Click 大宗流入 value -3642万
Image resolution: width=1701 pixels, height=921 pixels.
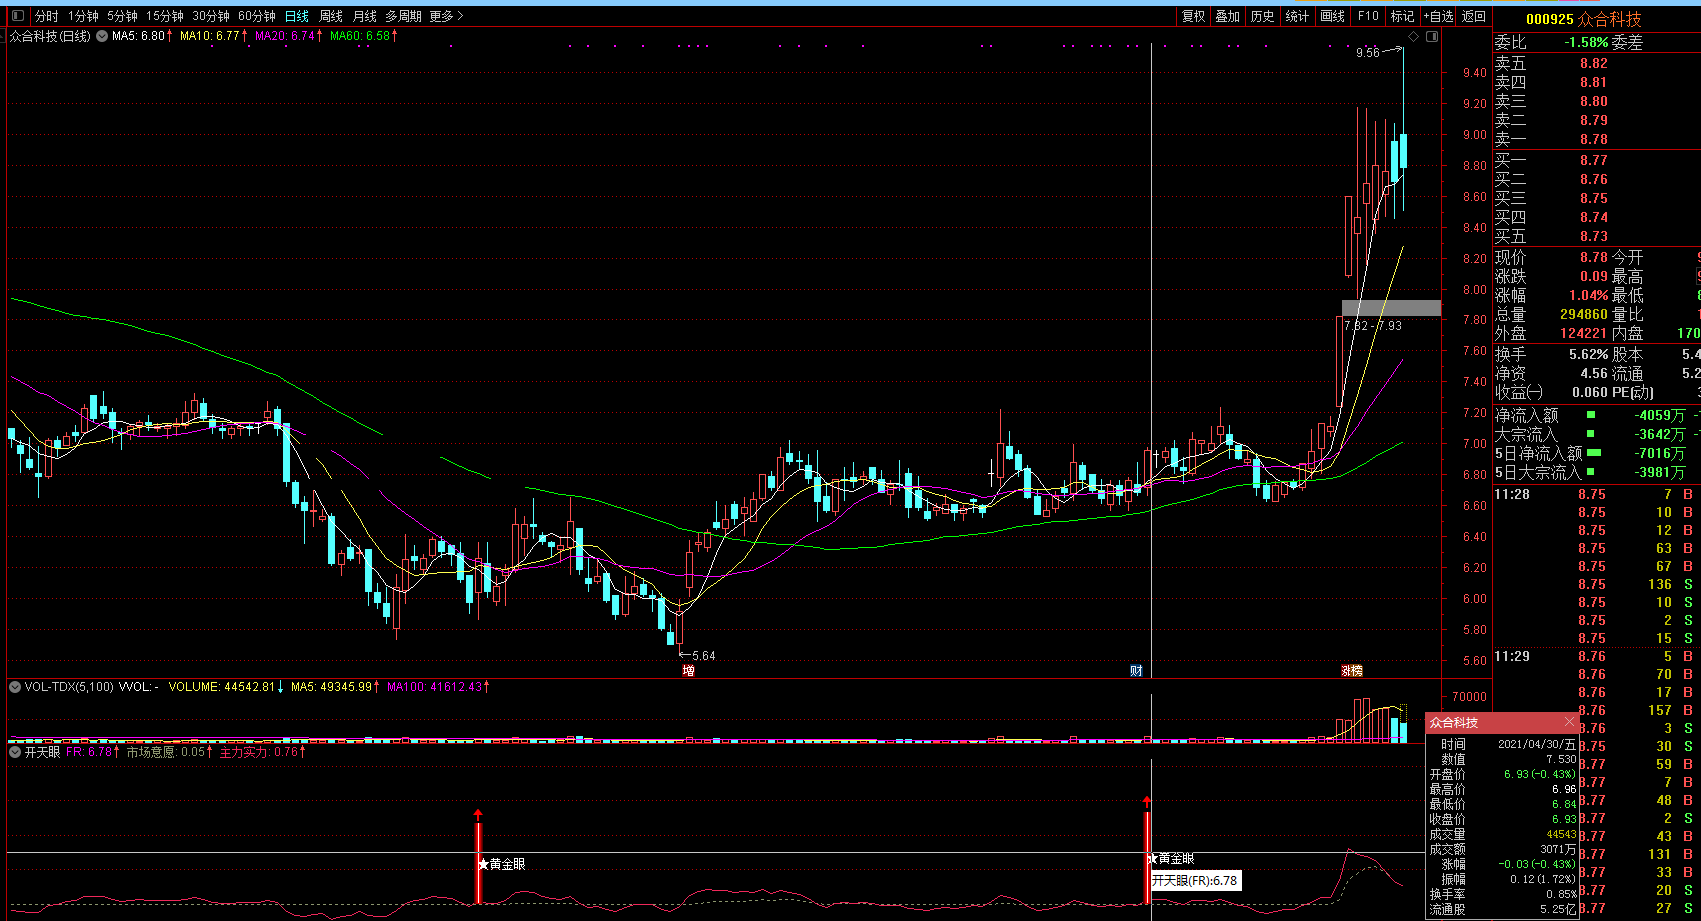click(x=1660, y=434)
